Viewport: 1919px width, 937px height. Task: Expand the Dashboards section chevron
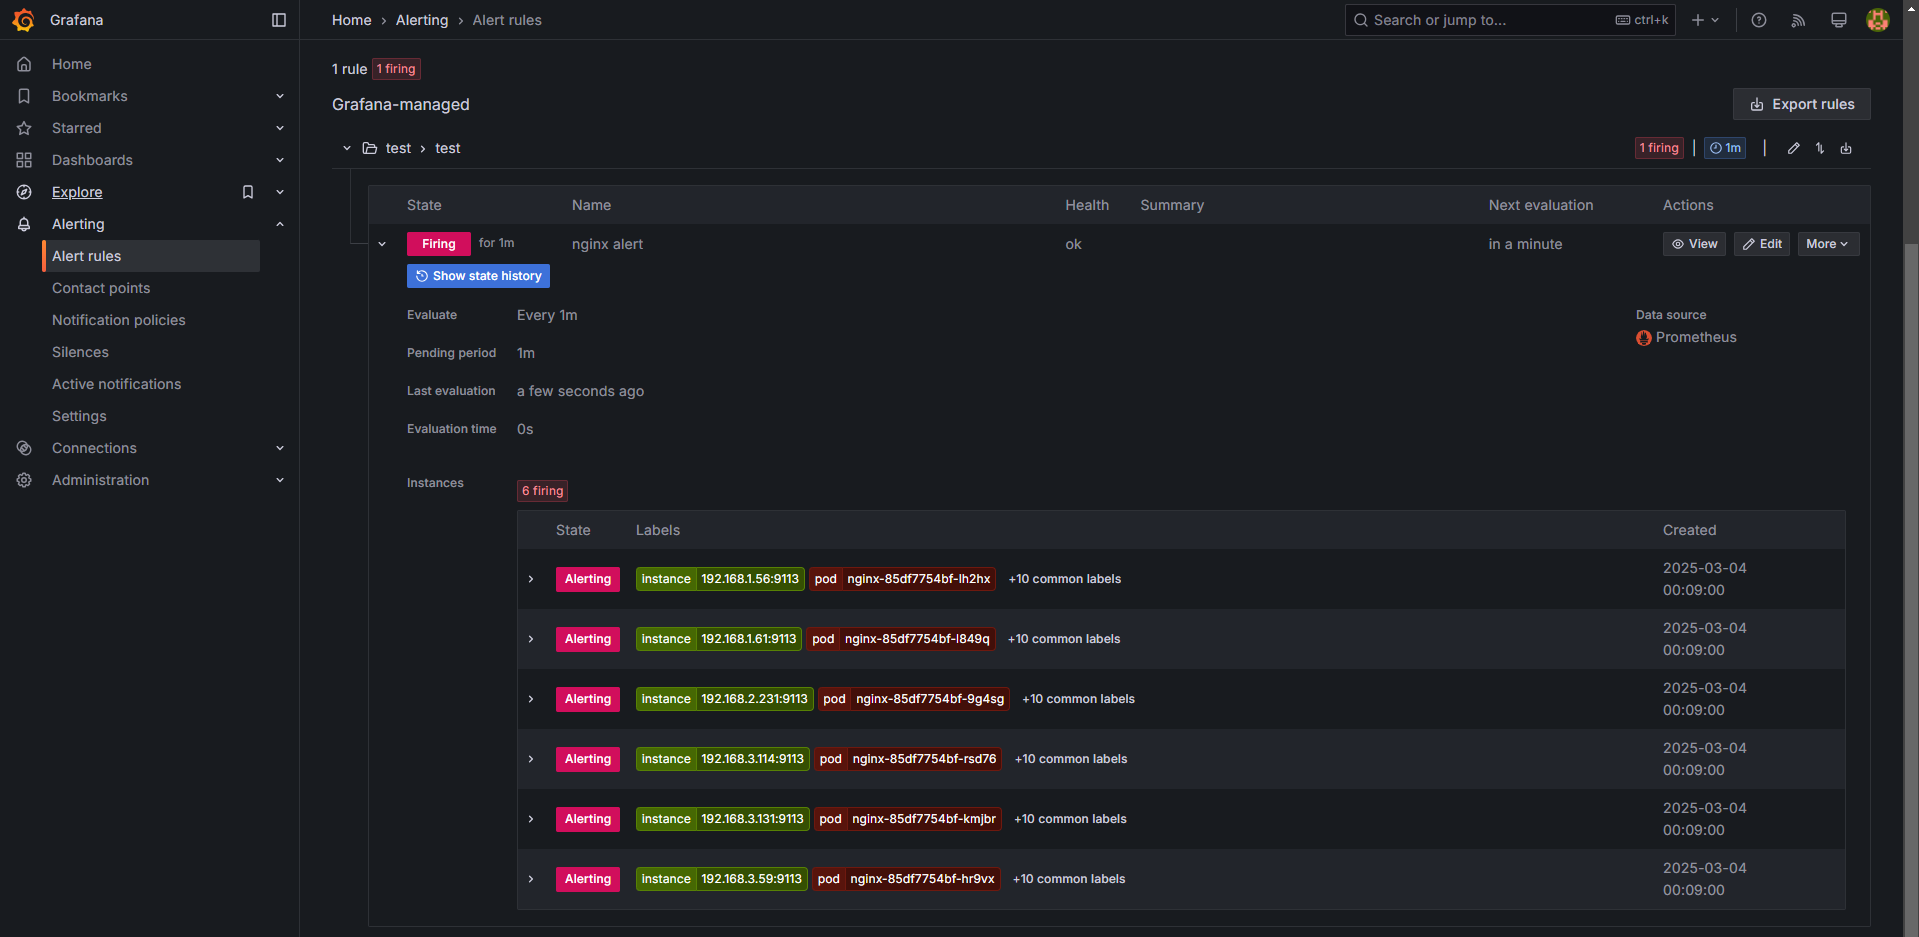click(280, 160)
